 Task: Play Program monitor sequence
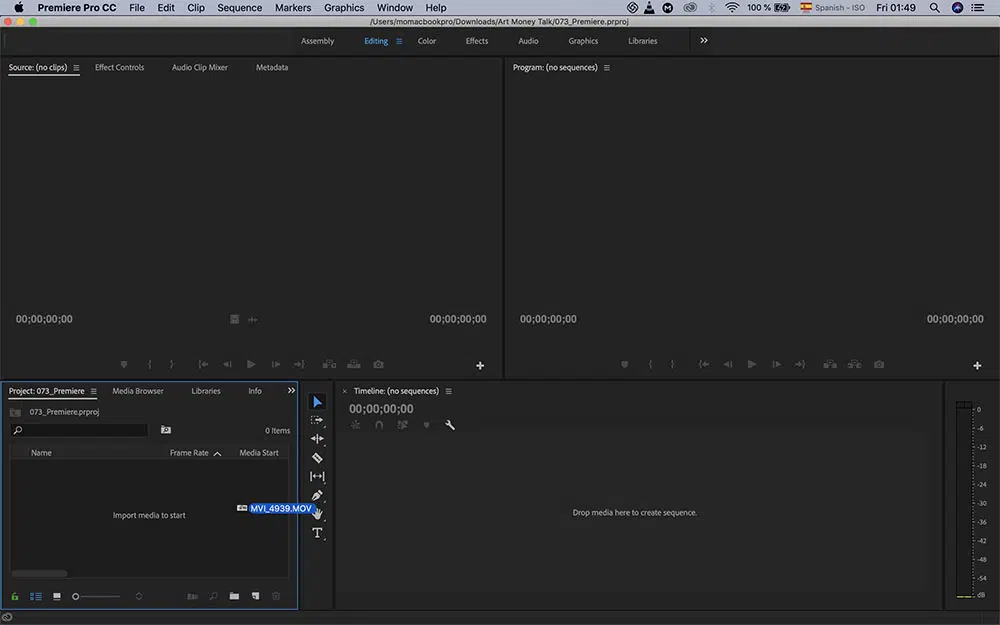click(x=751, y=364)
